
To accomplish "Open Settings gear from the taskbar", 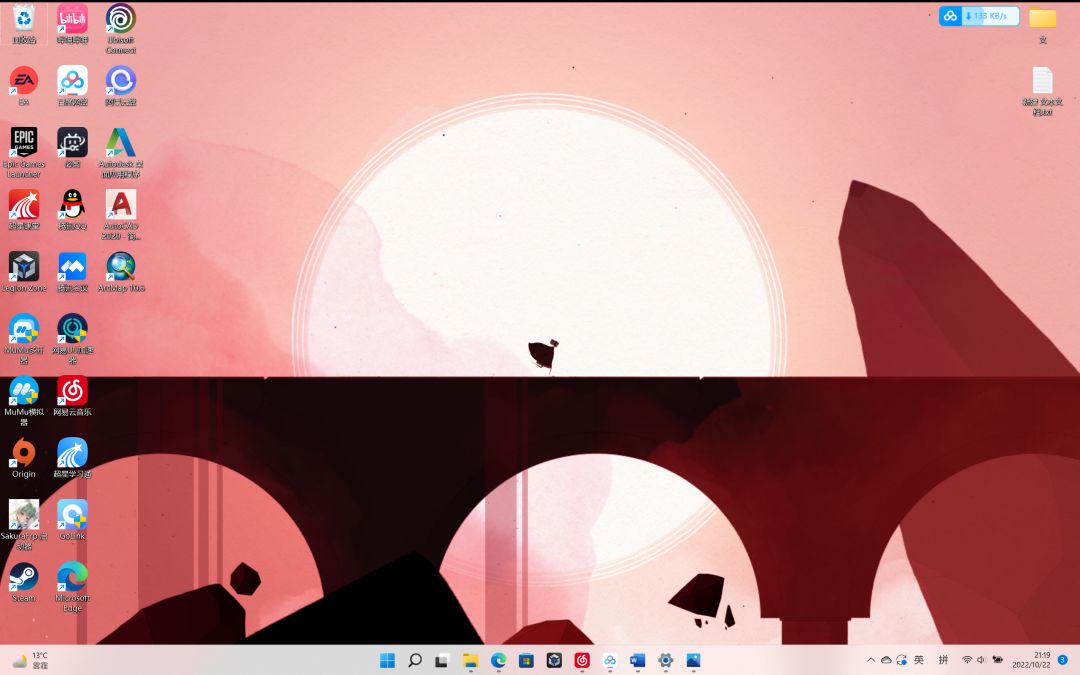I will [665, 661].
